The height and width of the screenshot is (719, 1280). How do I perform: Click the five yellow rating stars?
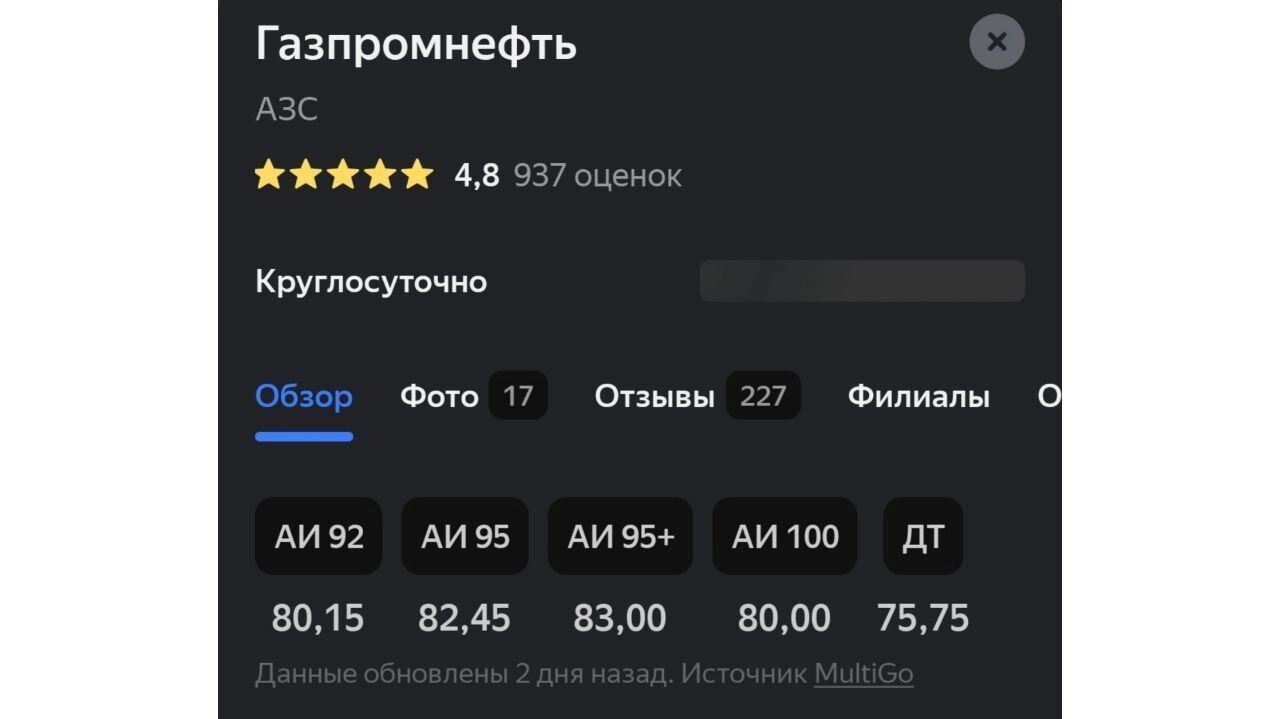(x=343, y=176)
